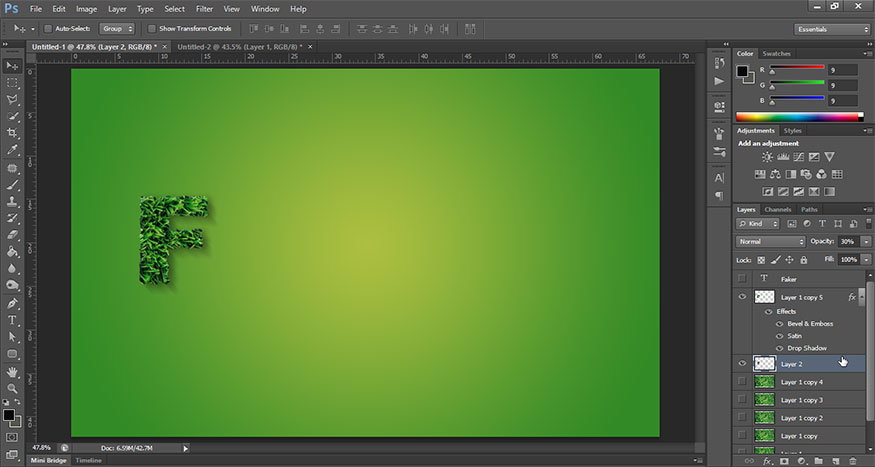Viewport: 875px width, 467px height.
Task: Select the Crop tool
Action: pos(12,133)
